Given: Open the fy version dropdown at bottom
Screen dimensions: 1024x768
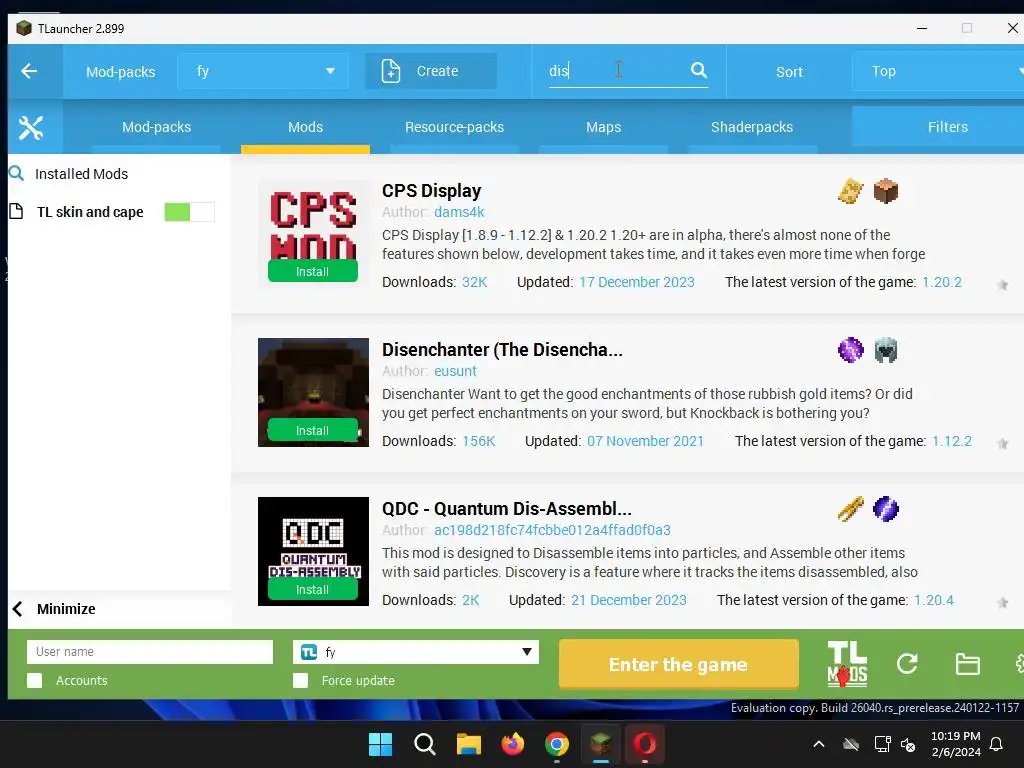Looking at the screenshot, I should (416, 652).
